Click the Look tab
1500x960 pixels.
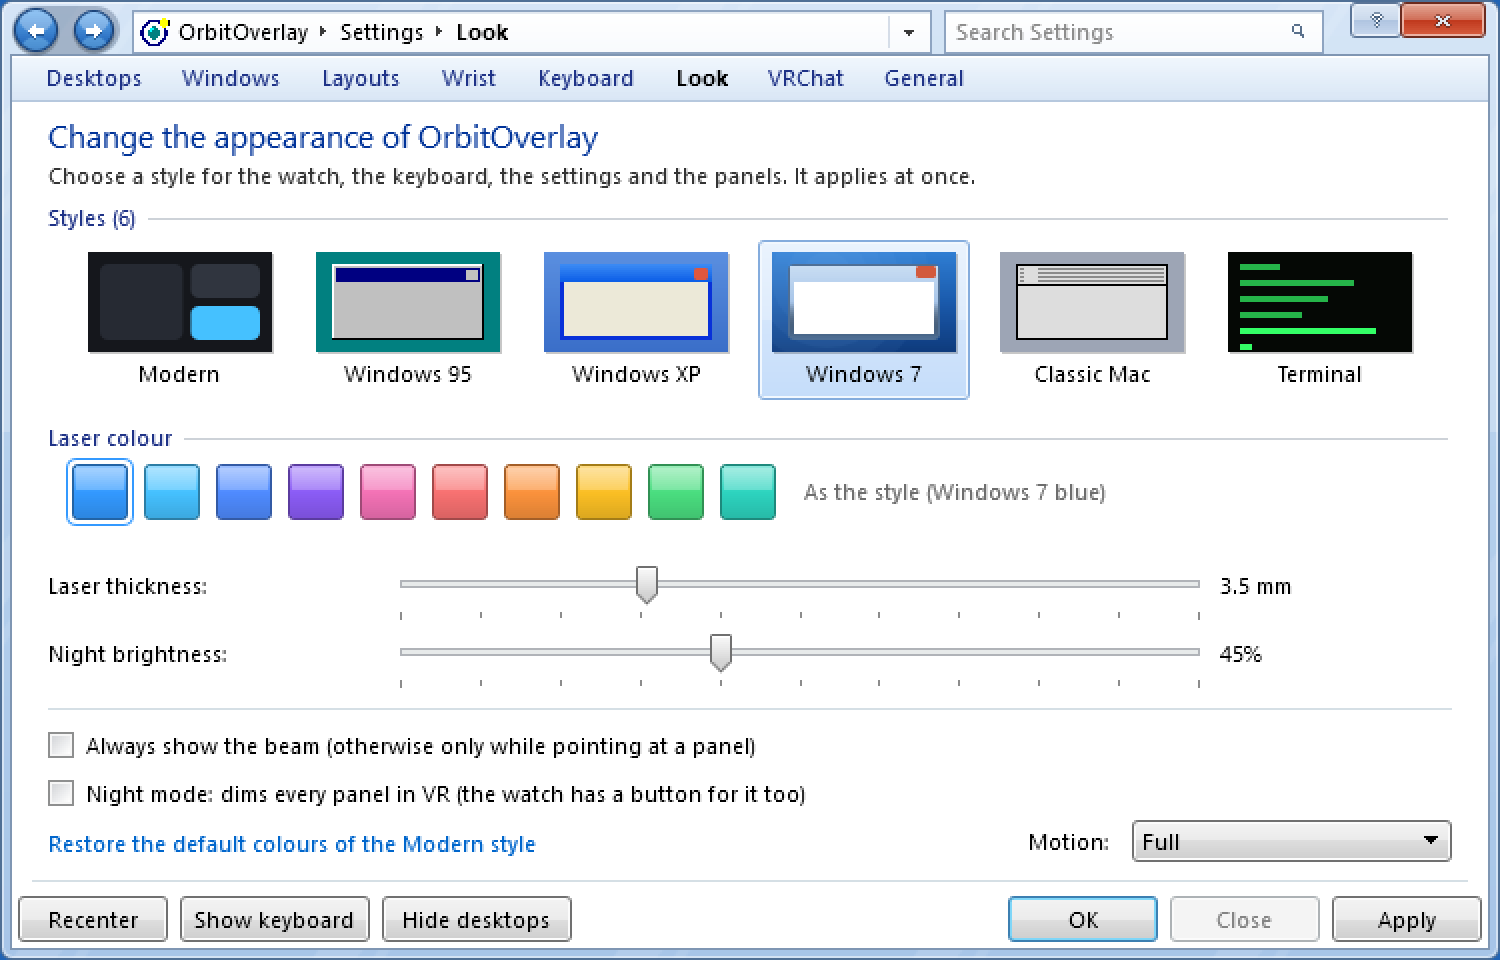tap(702, 78)
